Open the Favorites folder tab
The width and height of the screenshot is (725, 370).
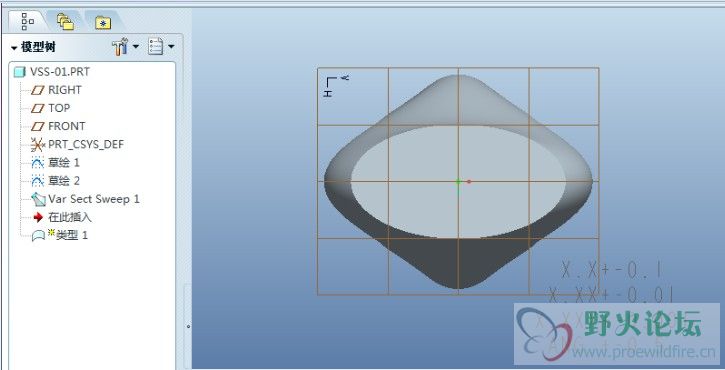pos(103,22)
